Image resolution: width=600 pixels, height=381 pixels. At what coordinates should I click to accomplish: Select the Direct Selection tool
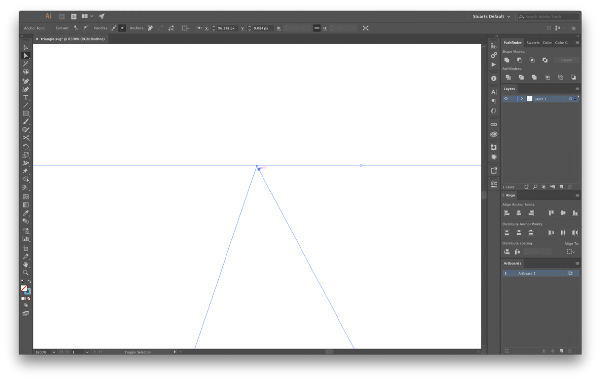(26, 55)
